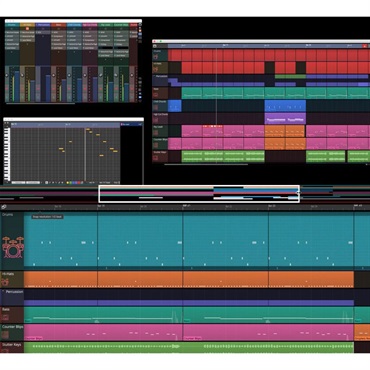
Task: Click the red button right of the upper arrangement ruler
Action: pos(365,46)
